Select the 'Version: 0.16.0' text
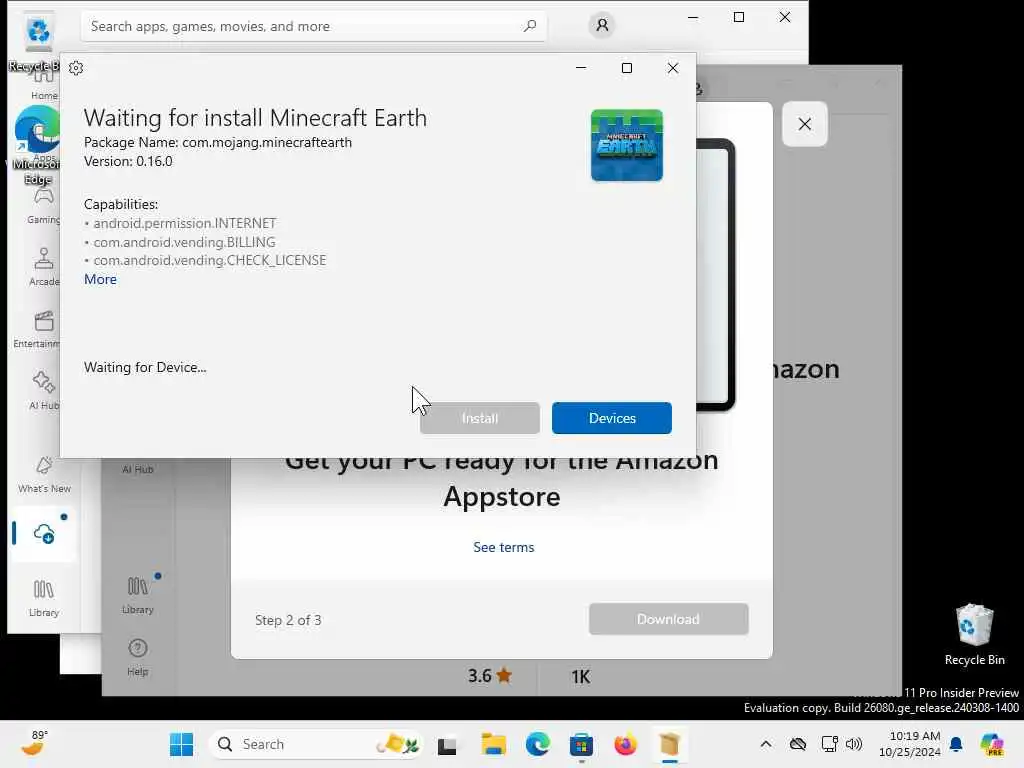Screen dimensions: 1024x768 point(128,161)
